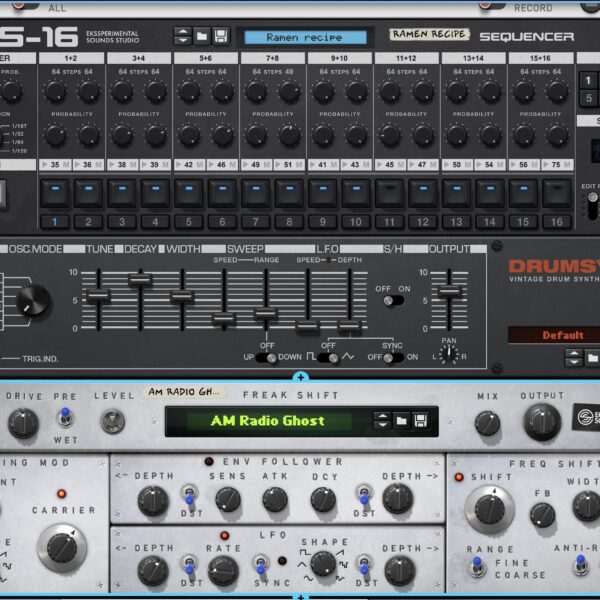Toggle the red SHIFT LED button
Screen dimensions: 600x600
pos(459,477)
